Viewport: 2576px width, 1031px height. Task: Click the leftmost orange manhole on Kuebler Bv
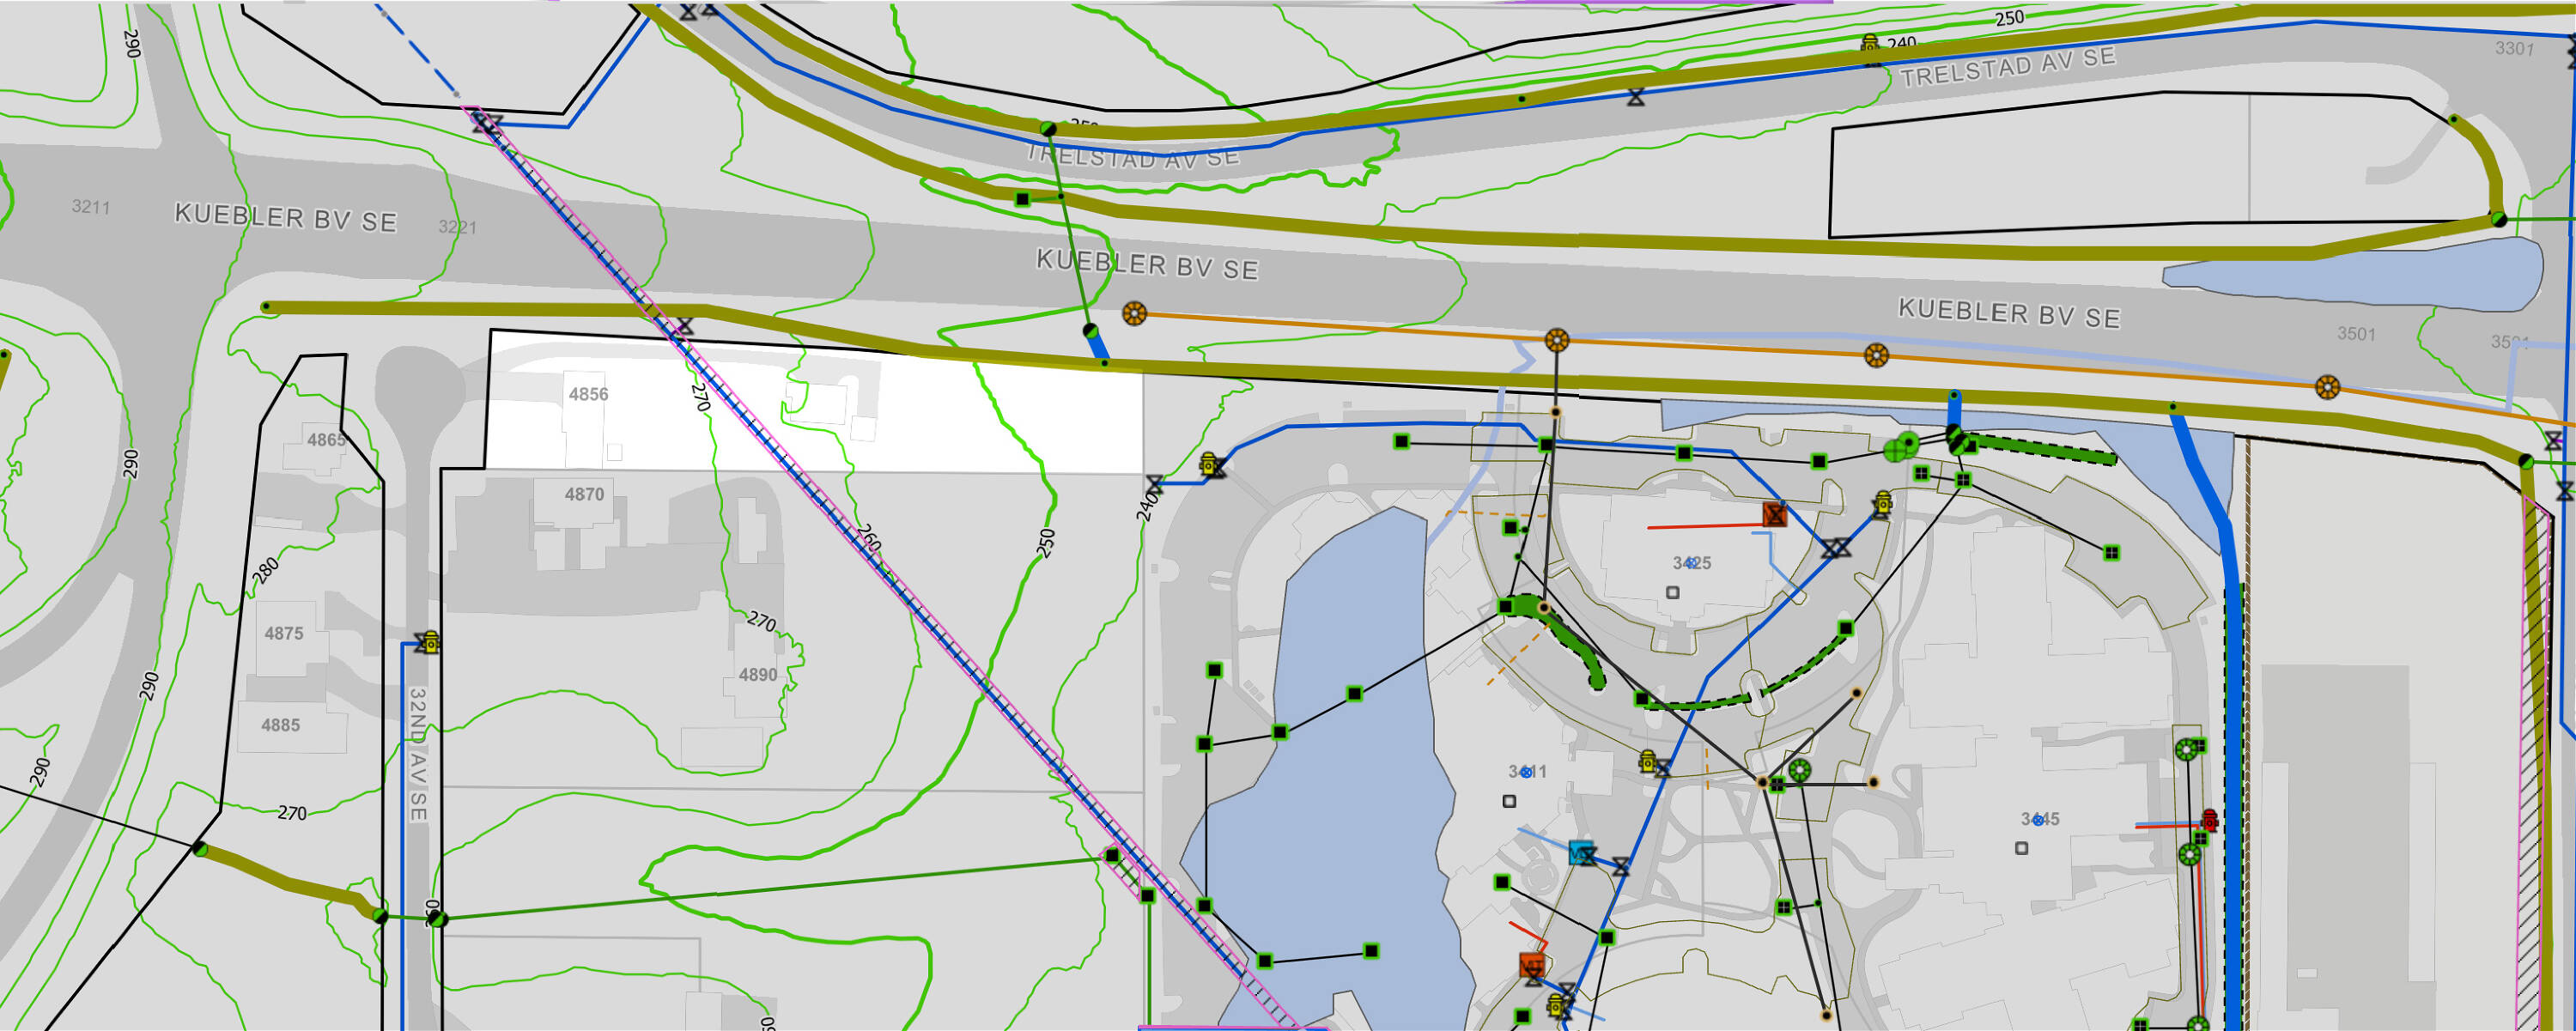(x=1133, y=314)
